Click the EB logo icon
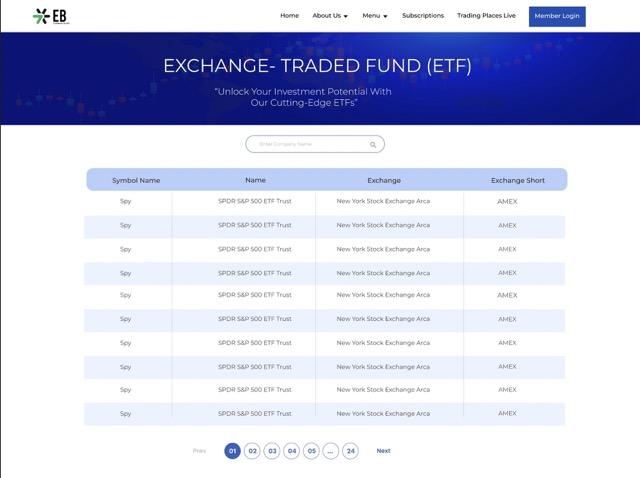Screen dimensions: 640x478 point(51,16)
